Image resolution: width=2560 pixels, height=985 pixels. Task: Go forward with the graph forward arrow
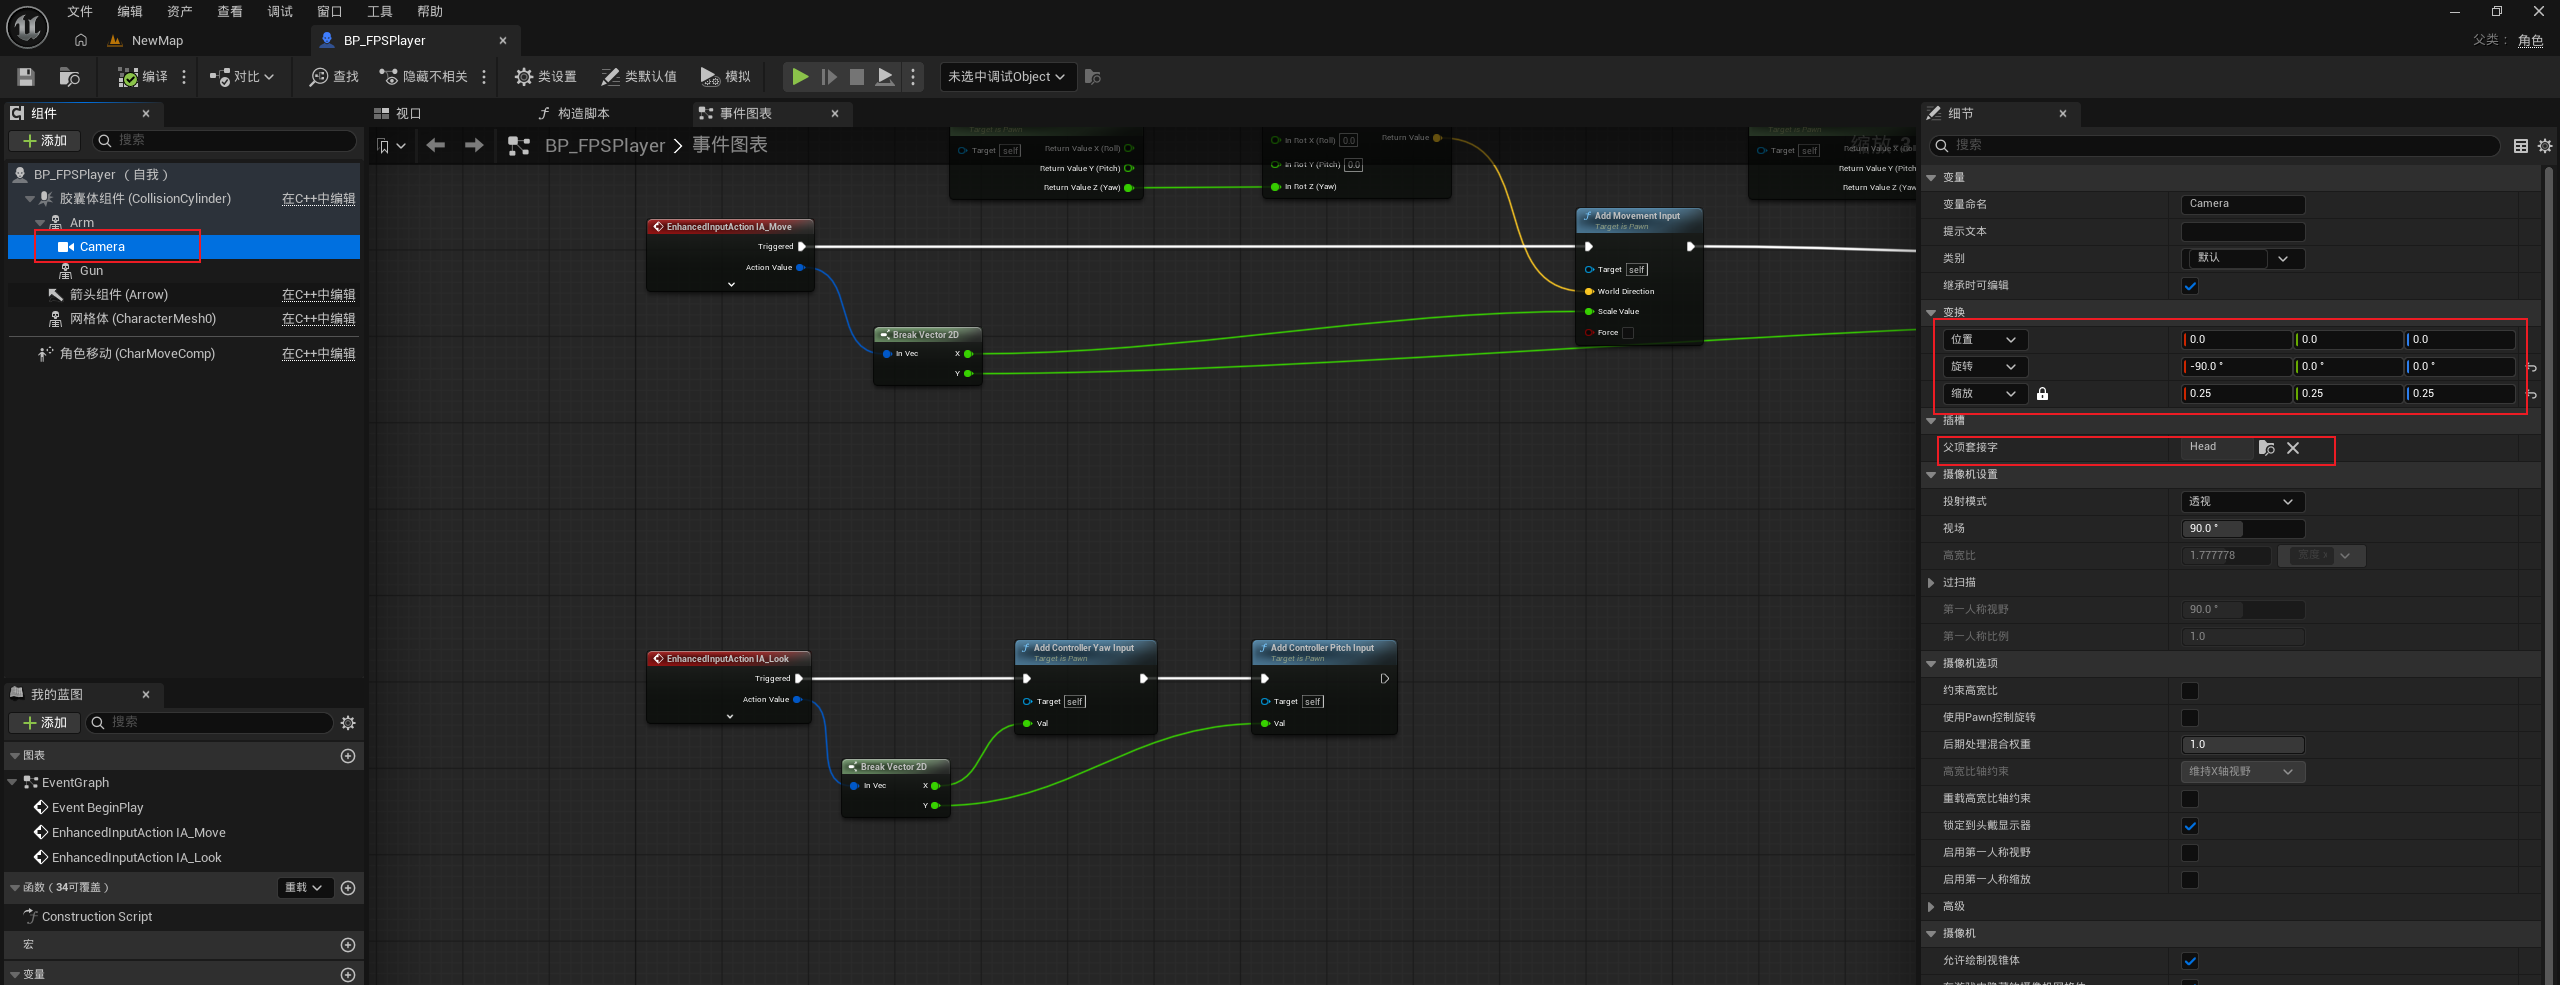[x=474, y=146]
